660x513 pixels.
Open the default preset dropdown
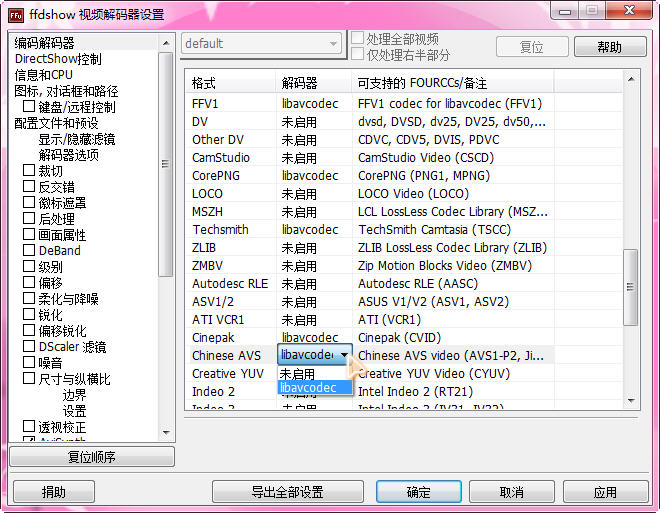click(x=261, y=43)
